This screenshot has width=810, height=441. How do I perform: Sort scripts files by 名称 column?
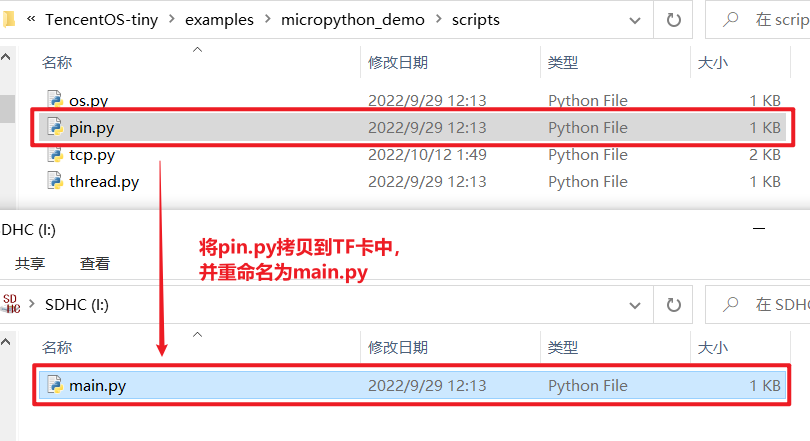[57, 62]
